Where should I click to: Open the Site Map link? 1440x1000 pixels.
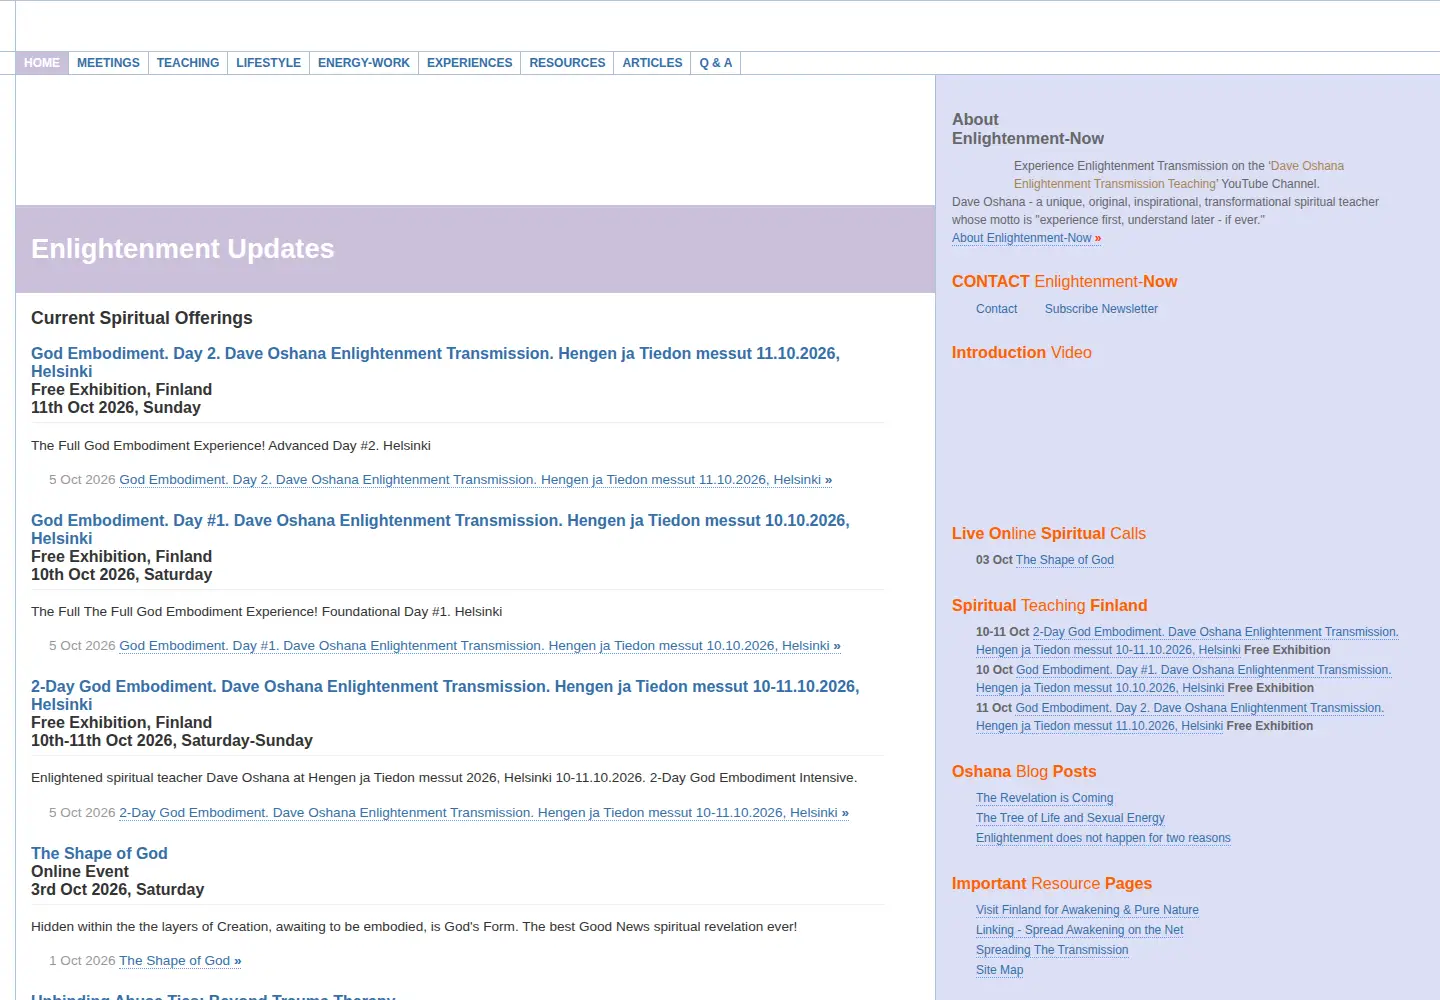point(999,970)
